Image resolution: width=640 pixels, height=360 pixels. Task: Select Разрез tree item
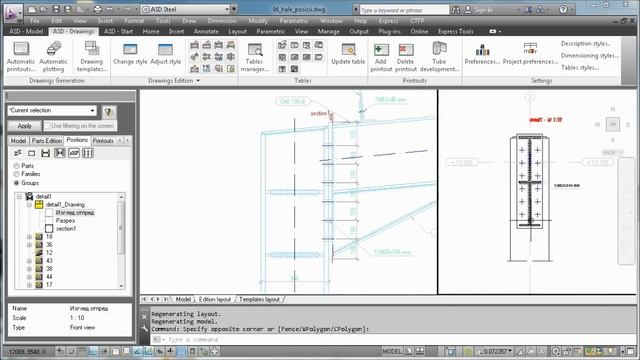pos(65,221)
